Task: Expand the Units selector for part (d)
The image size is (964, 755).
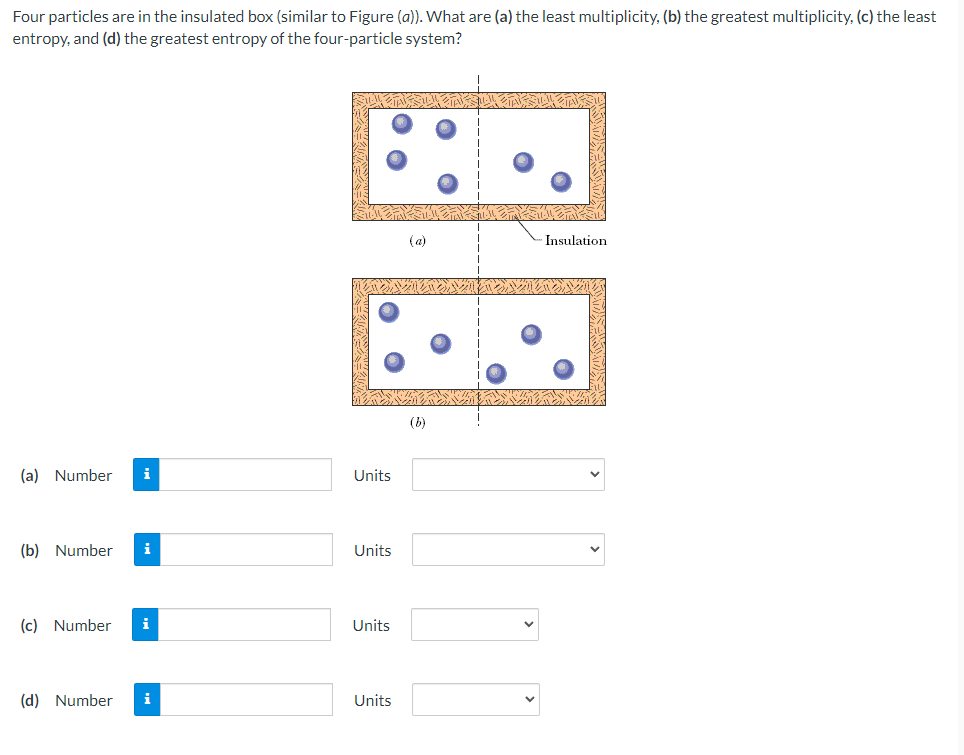Action: pyautogui.click(x=475, y=699)
